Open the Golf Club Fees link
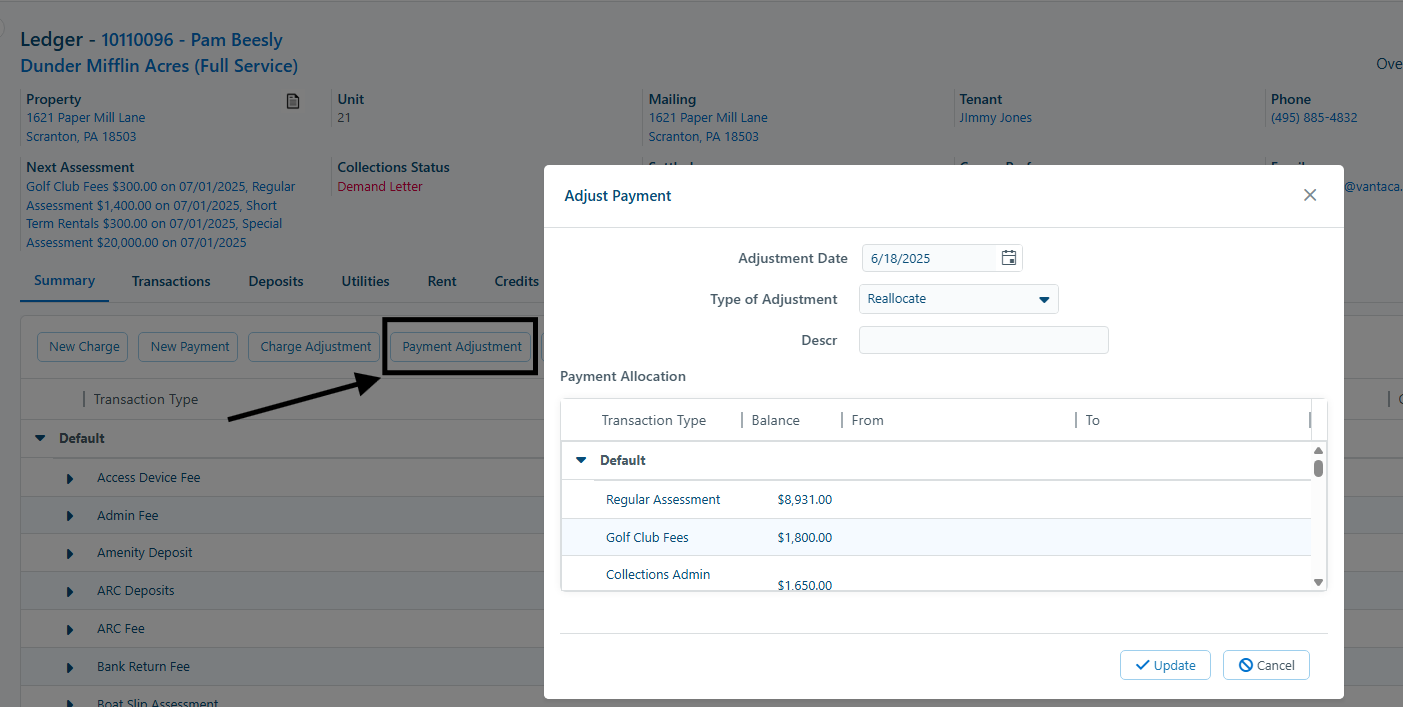 pos(647,537)
